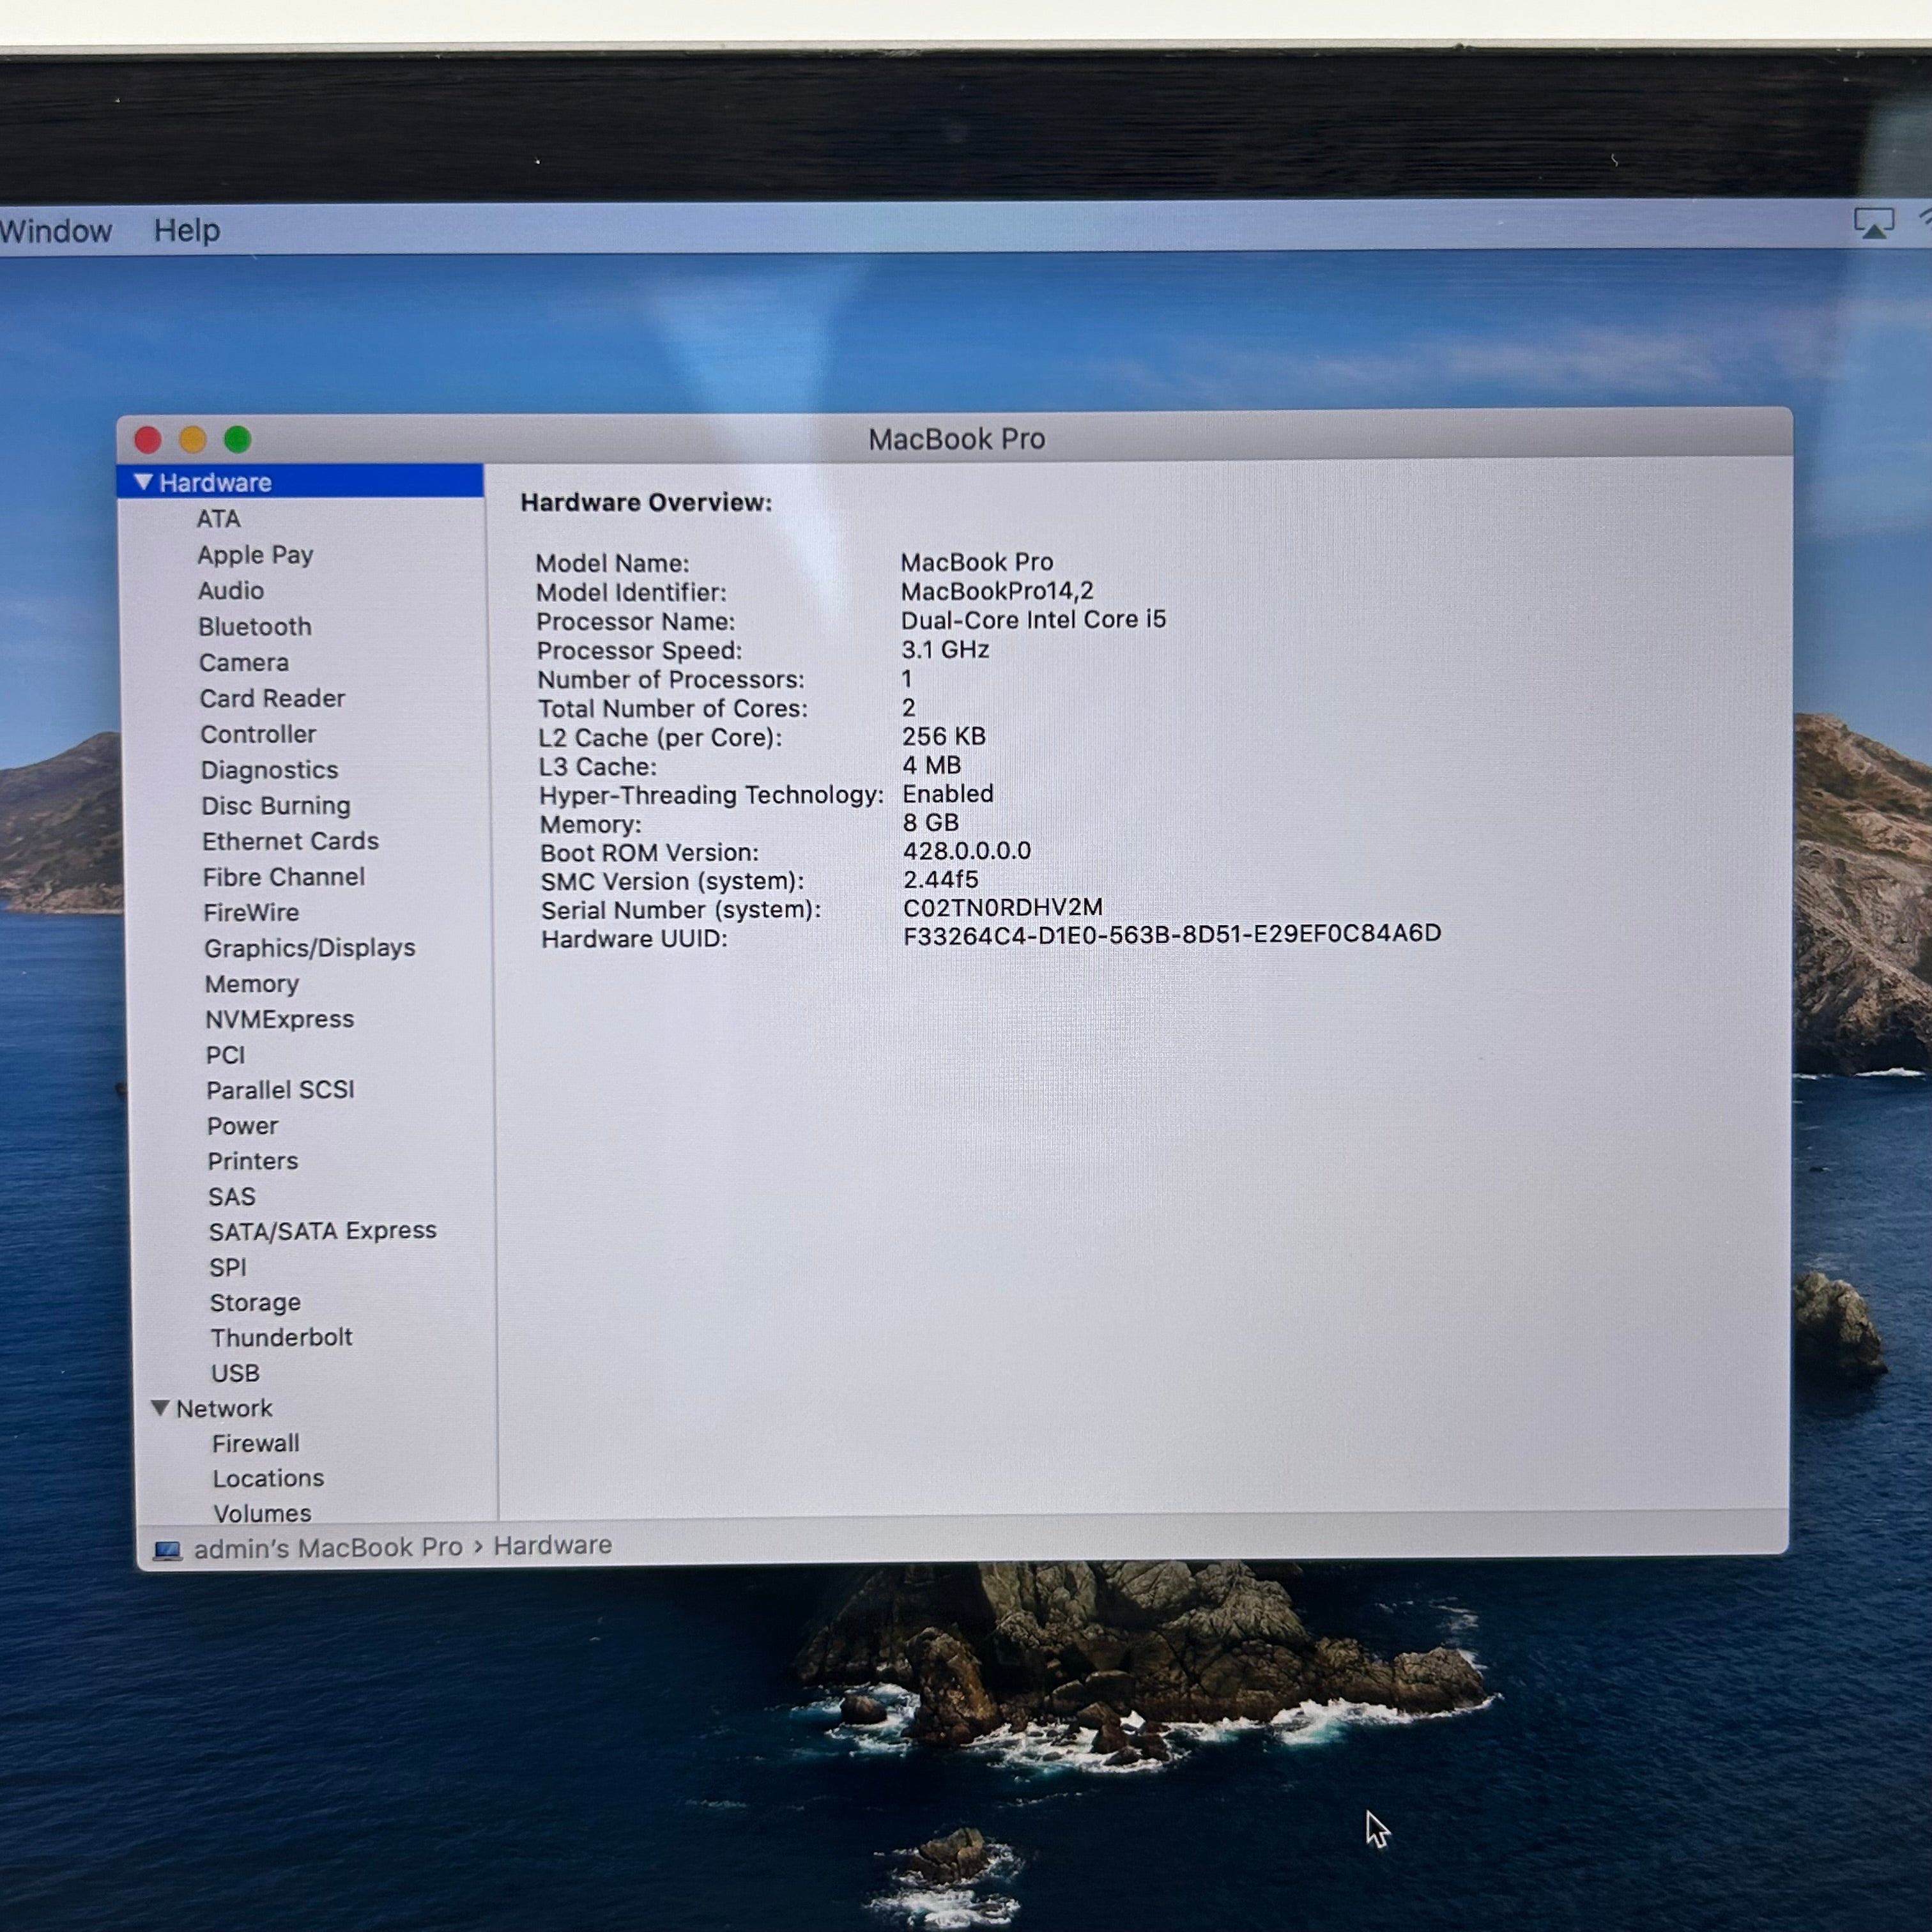
Task: Select Disc Burning in the sidebar
Action: pos(276,806)
